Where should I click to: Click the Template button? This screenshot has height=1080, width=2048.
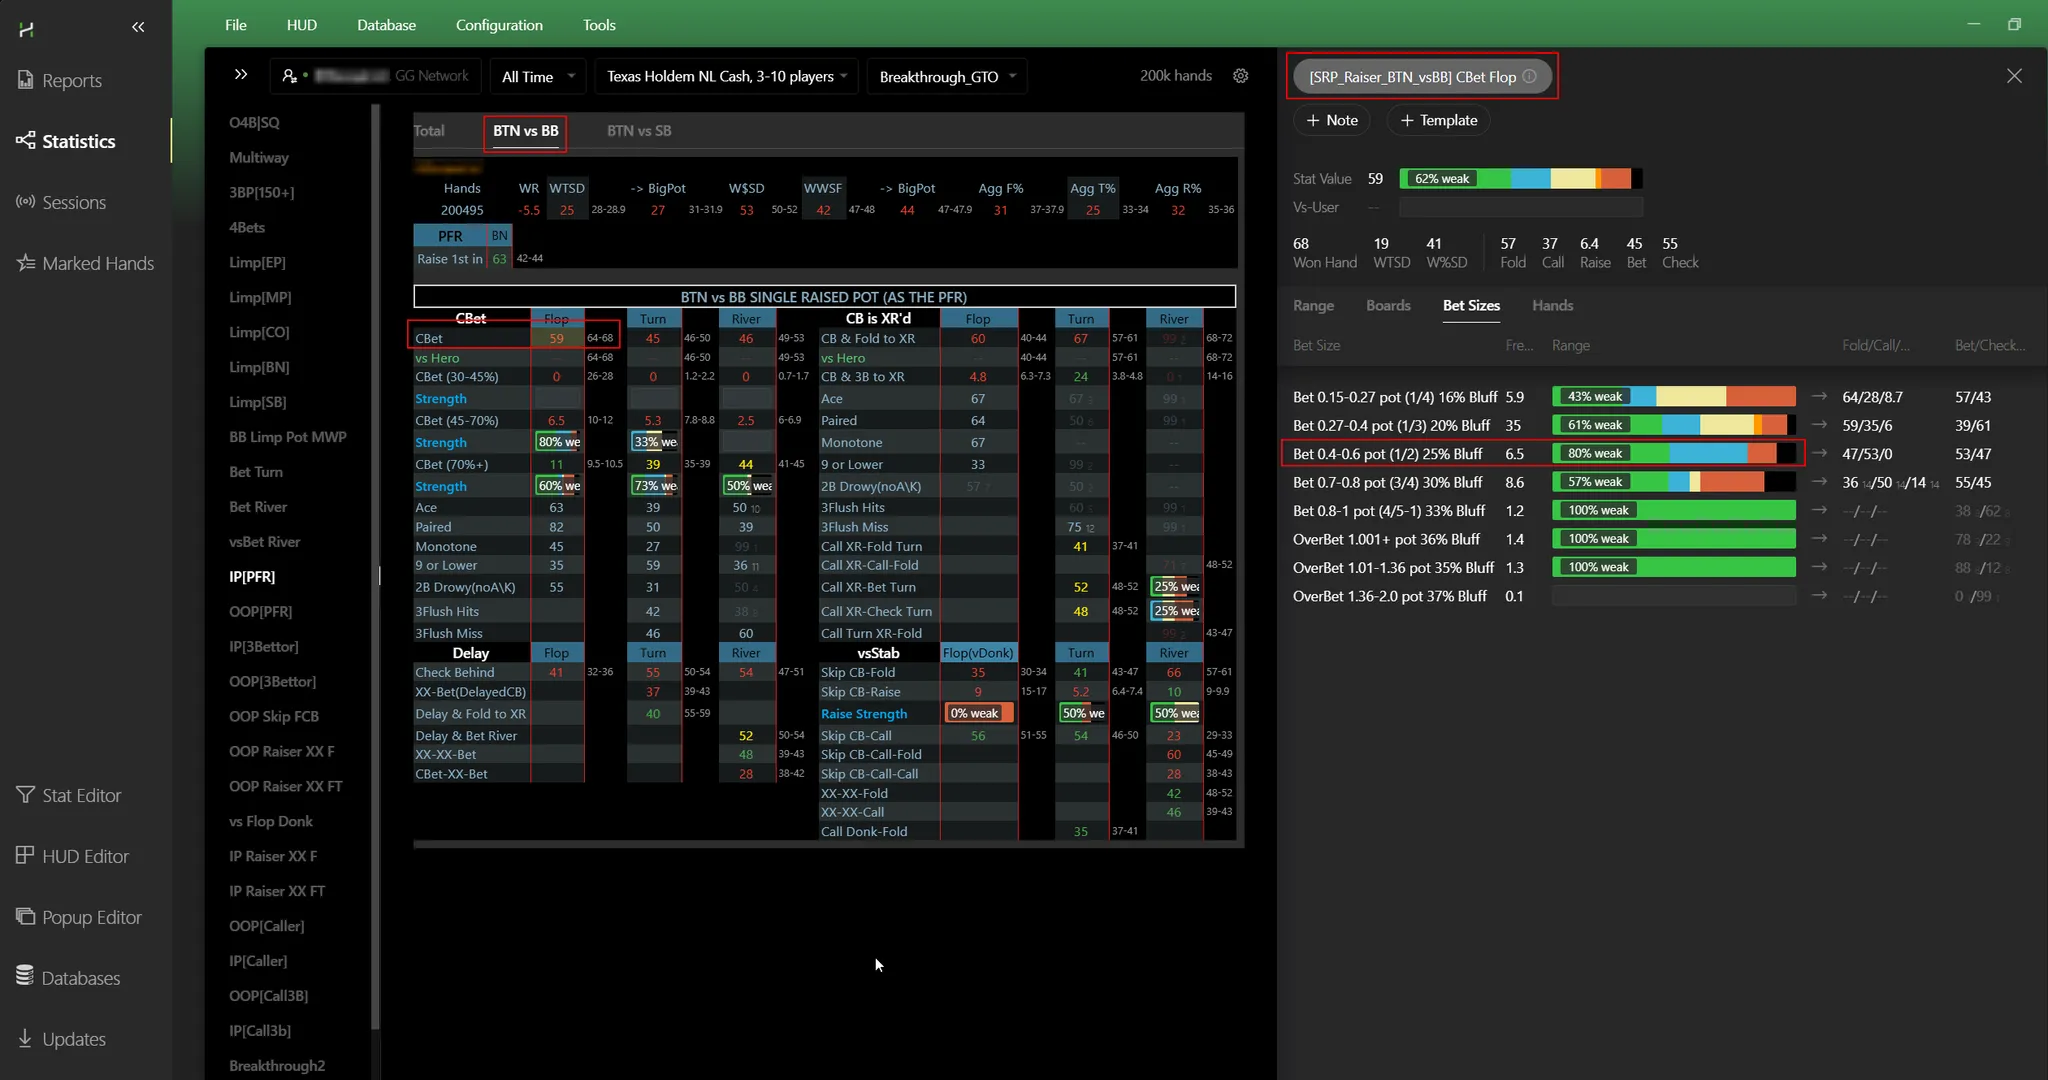[1438, 120]
